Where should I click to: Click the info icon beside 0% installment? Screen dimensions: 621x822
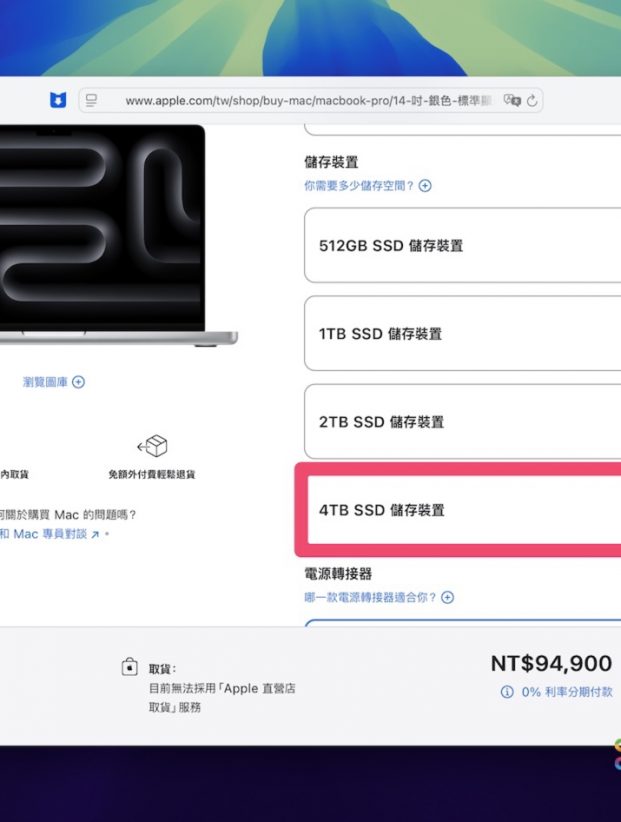click(507, 691)
